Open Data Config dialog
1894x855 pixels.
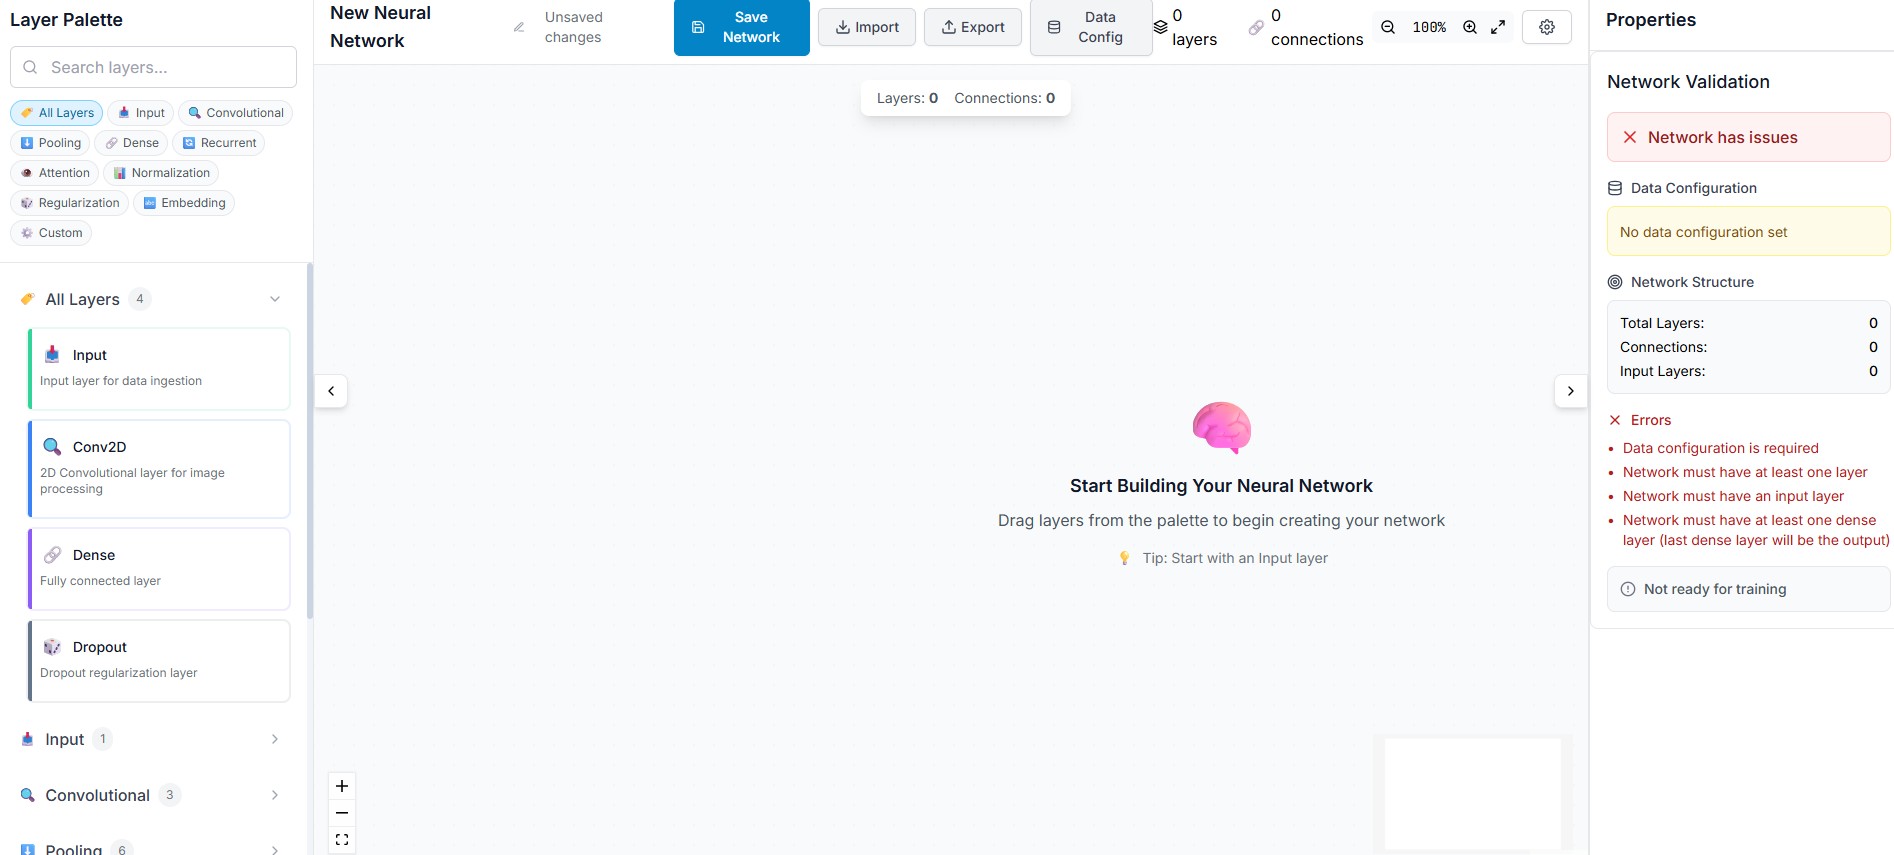point(1091,27)
